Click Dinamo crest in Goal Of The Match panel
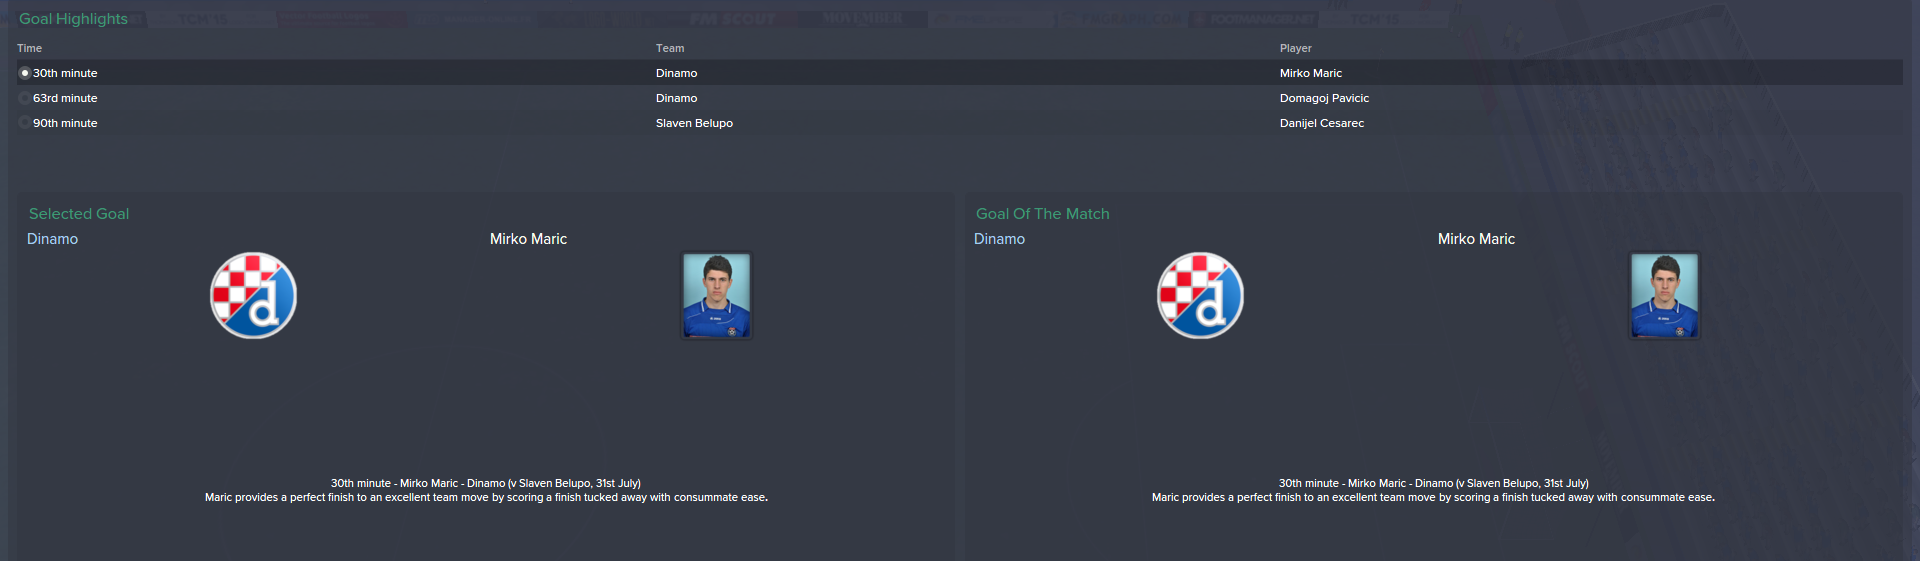 tap(1200, 295)
